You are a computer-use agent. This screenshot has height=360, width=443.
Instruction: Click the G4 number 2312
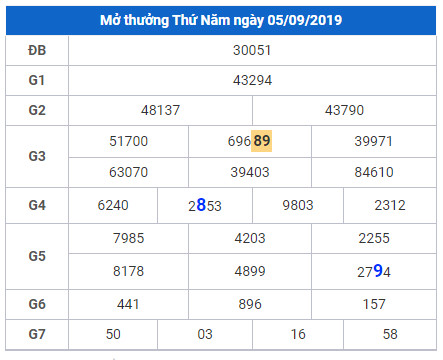coord(390,205)
